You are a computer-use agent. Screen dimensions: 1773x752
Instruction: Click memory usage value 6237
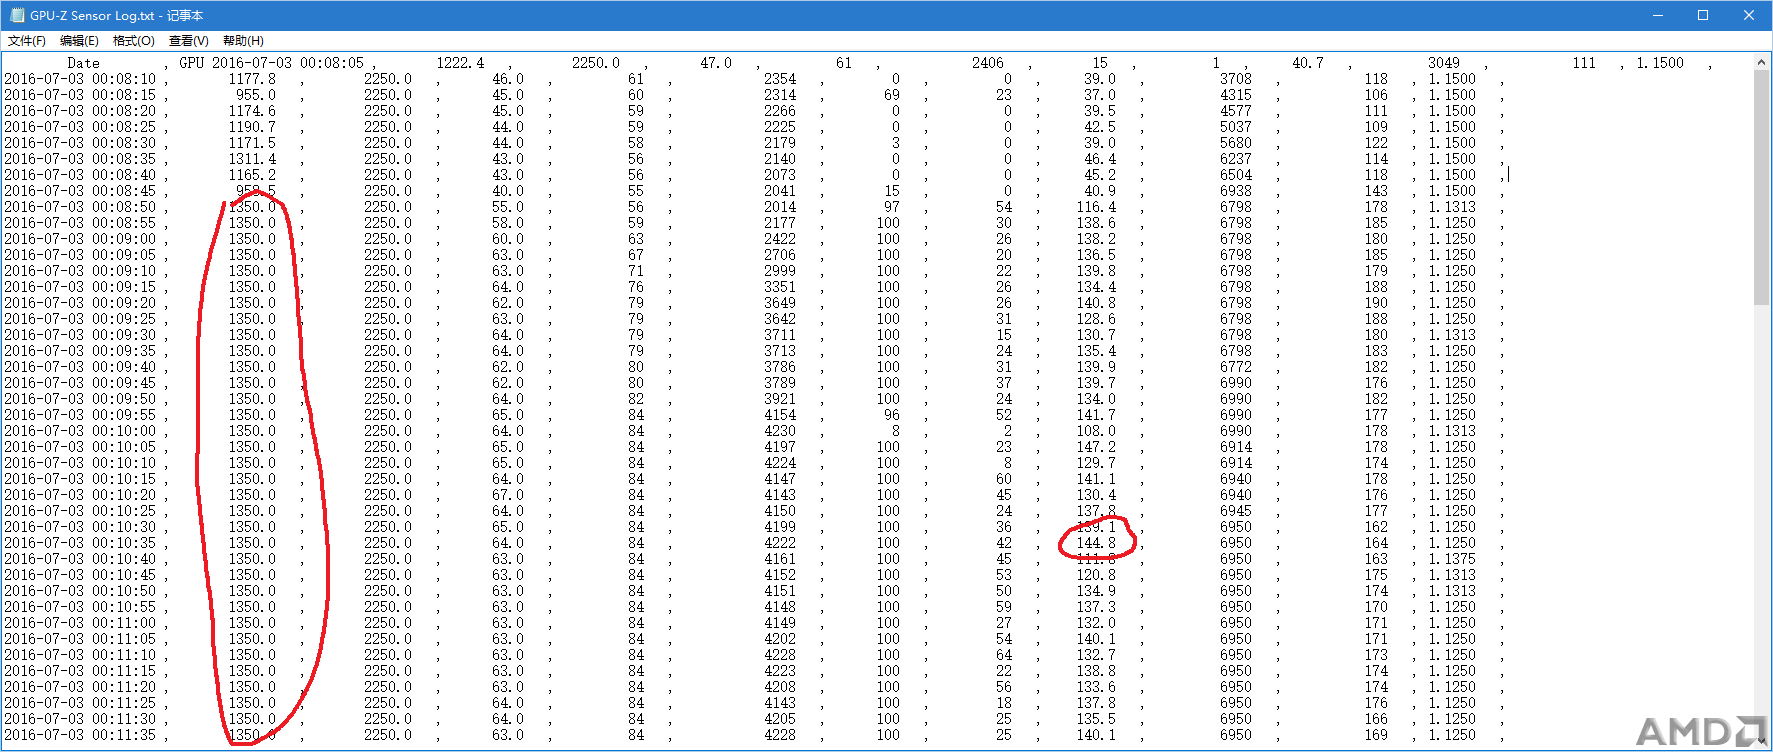[x=1236, y=159]
